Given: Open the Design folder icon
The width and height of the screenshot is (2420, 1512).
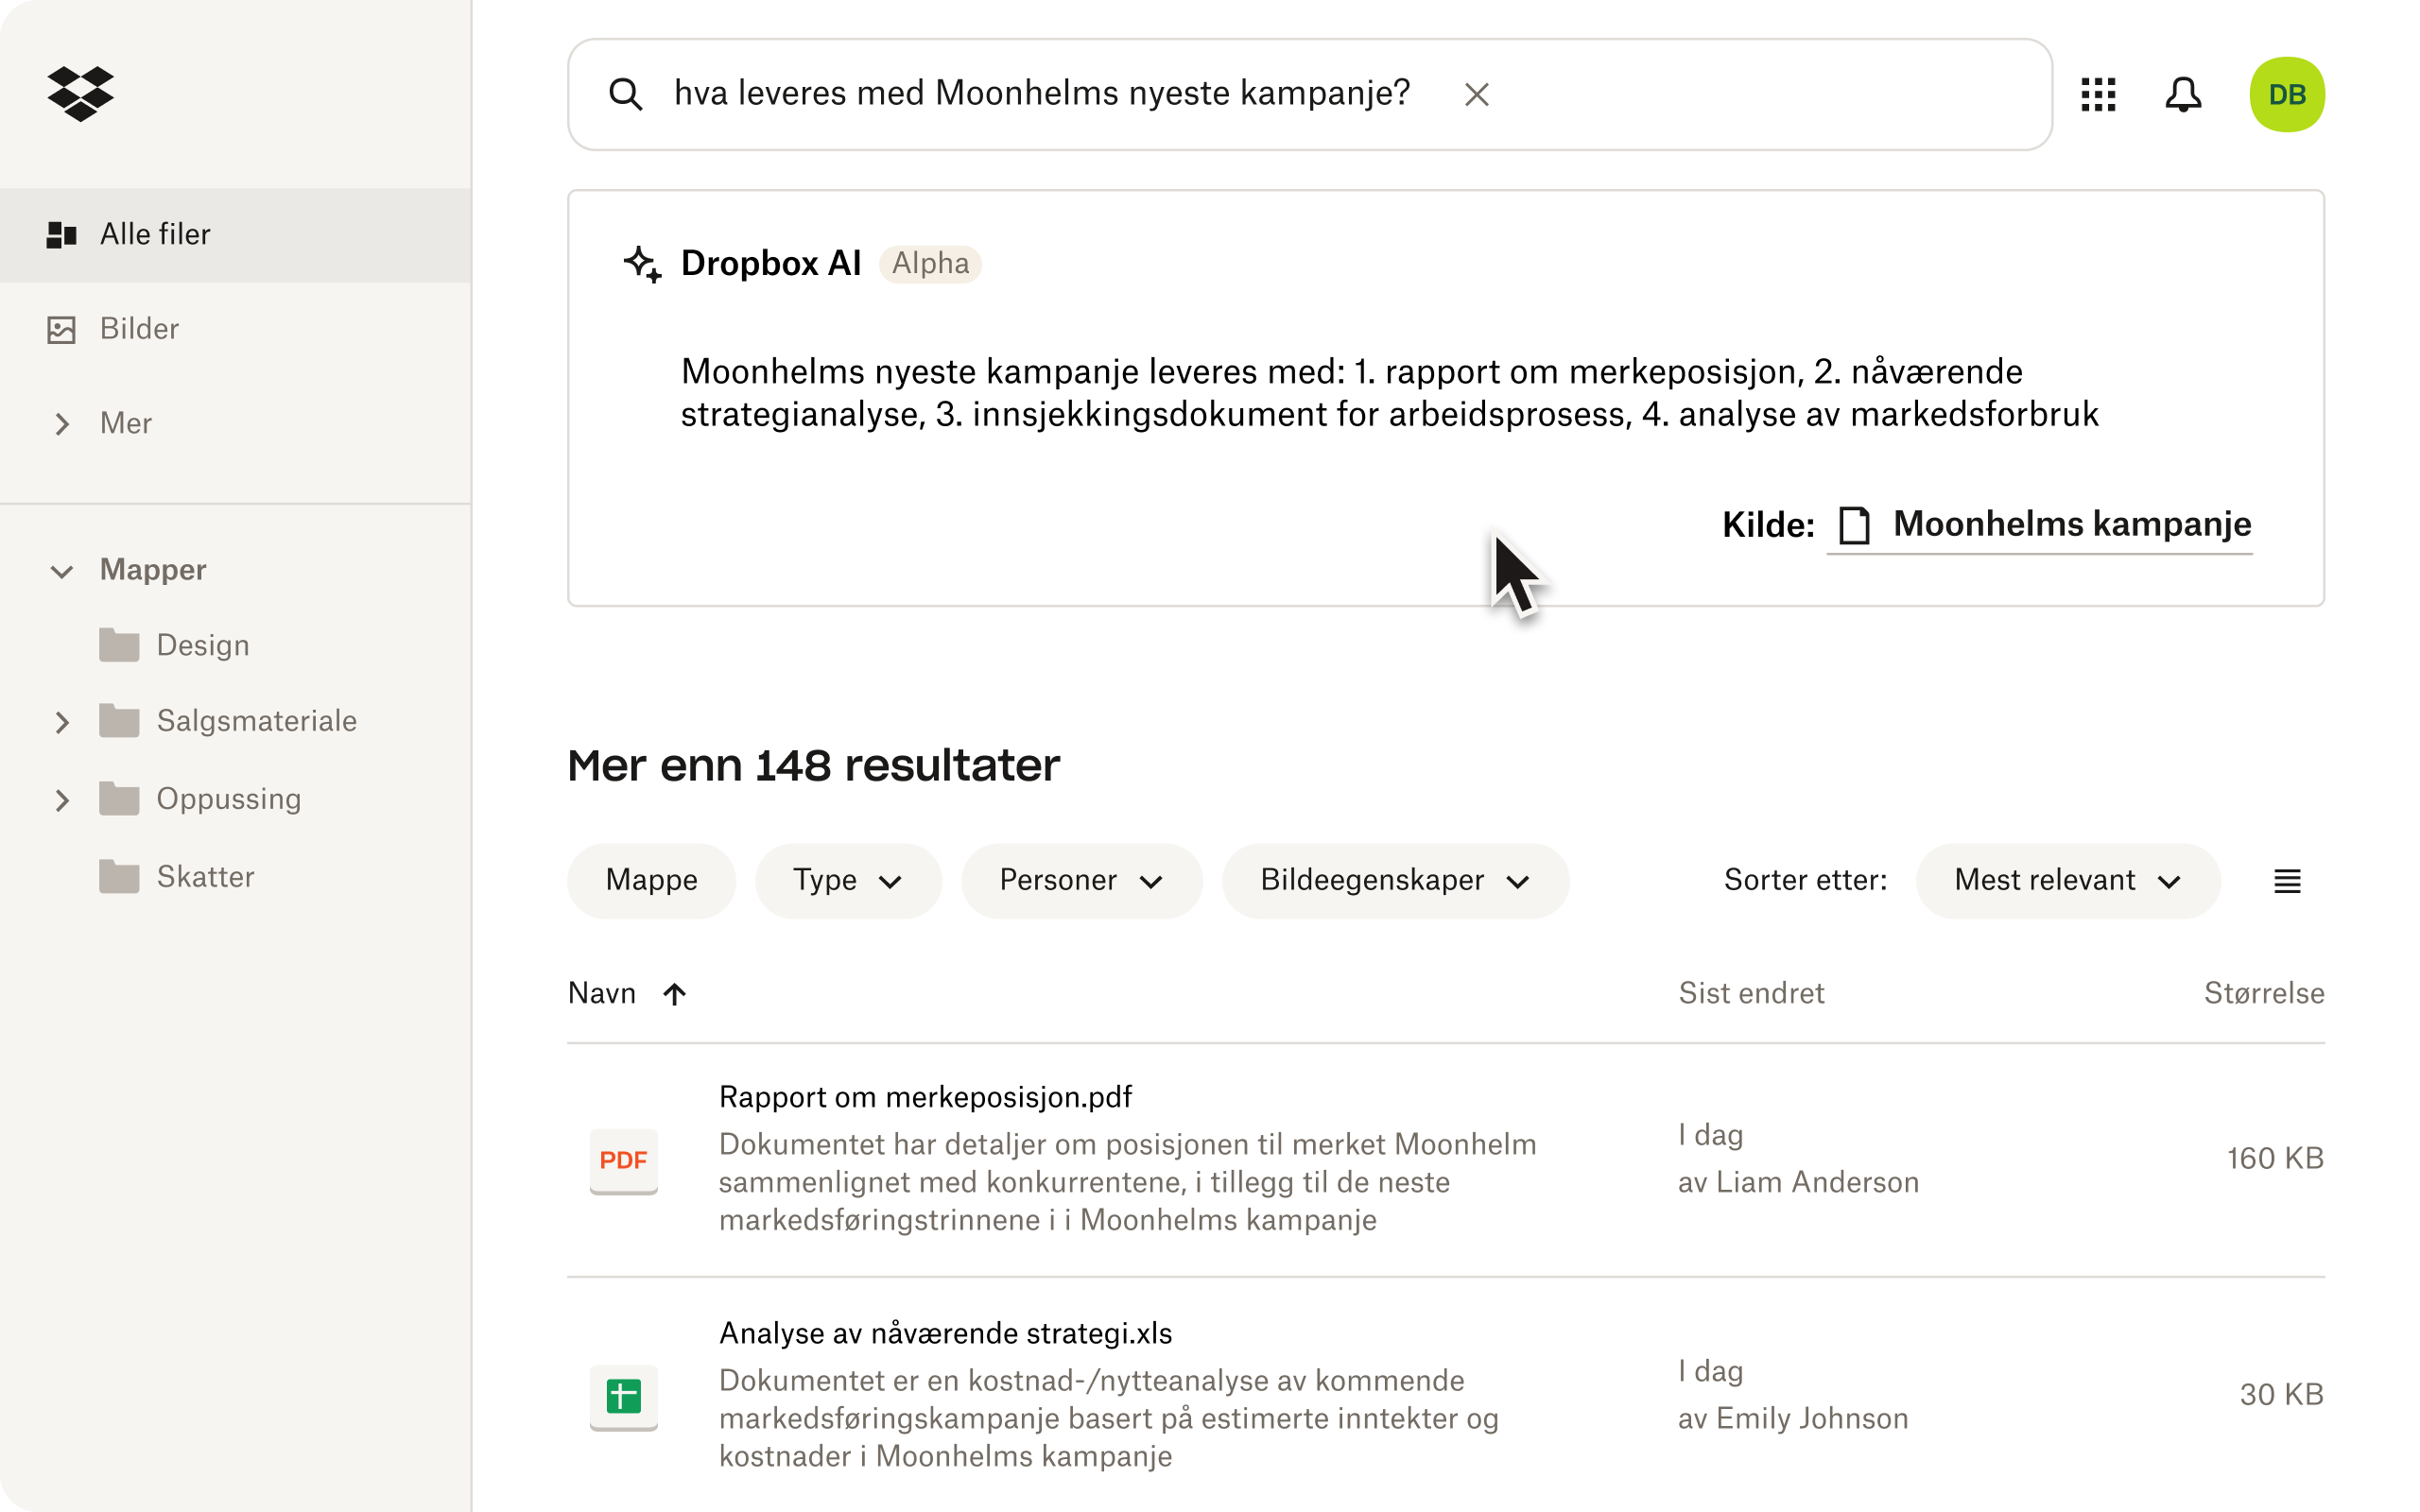Looking at the screenshot, I should [119, 645].
